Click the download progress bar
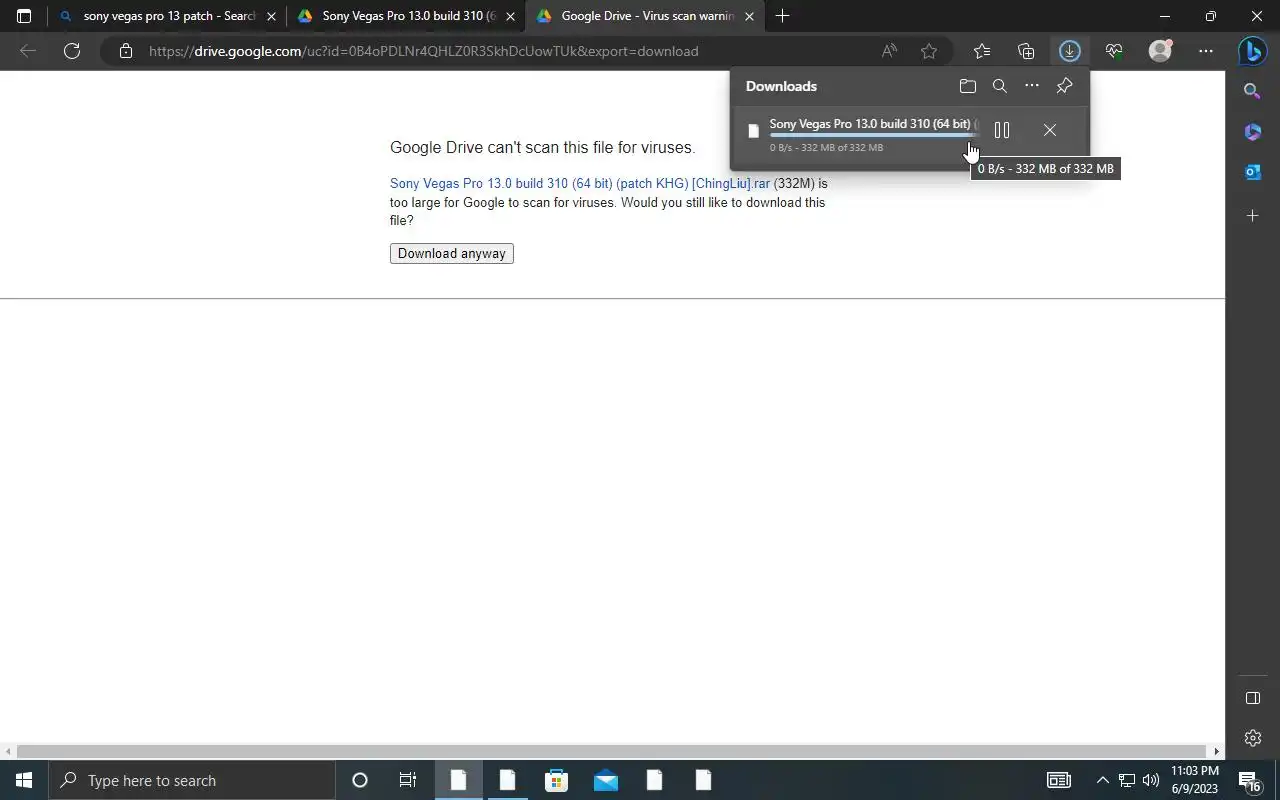The image size is (1280, 800). tap(873, 135)
